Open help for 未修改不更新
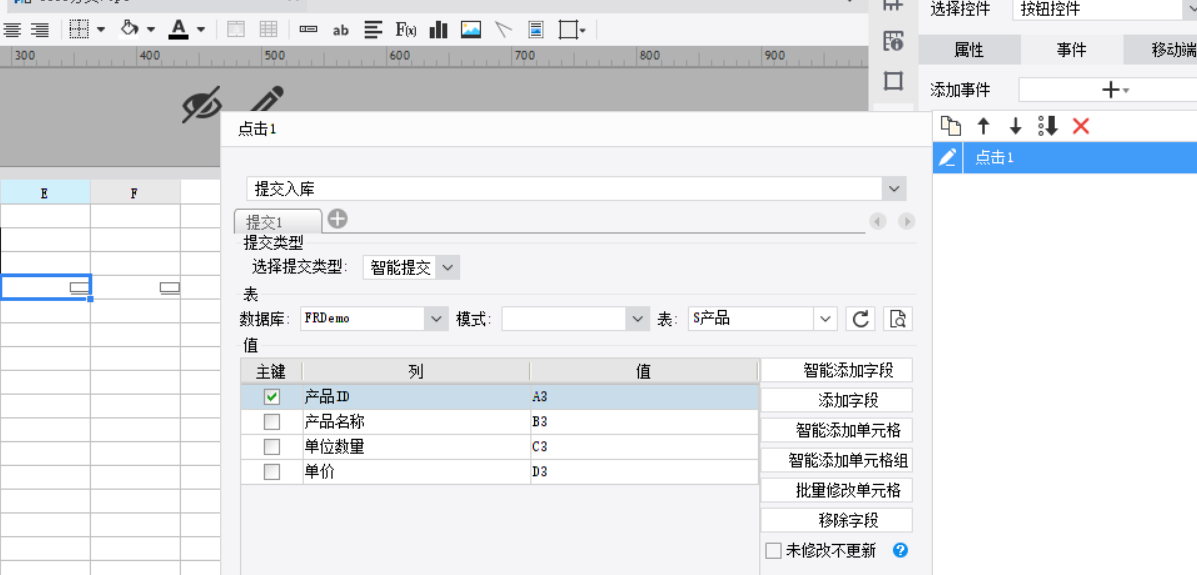This screenshot has width=1197, height=575. pos(900,550)
